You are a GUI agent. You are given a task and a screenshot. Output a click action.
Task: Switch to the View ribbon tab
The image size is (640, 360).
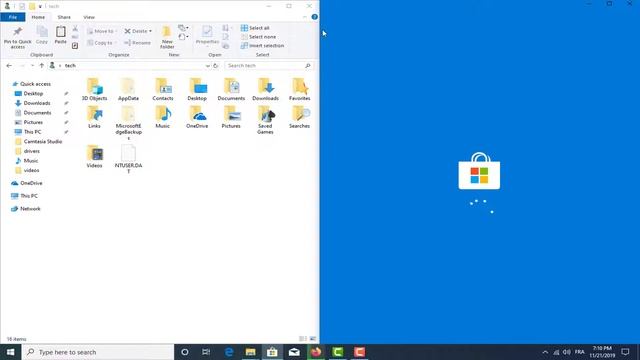[89, 17]
